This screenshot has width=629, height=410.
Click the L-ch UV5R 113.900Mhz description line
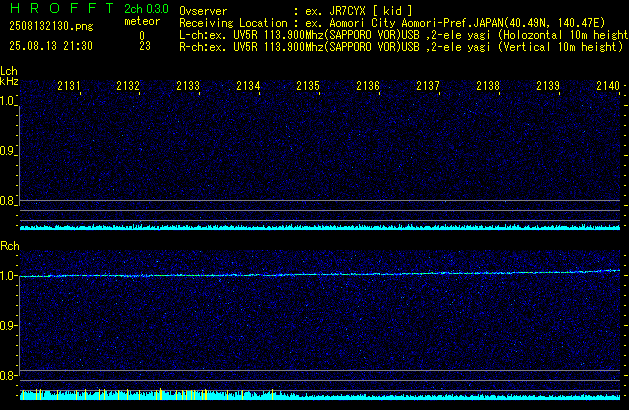coord(404,35)
